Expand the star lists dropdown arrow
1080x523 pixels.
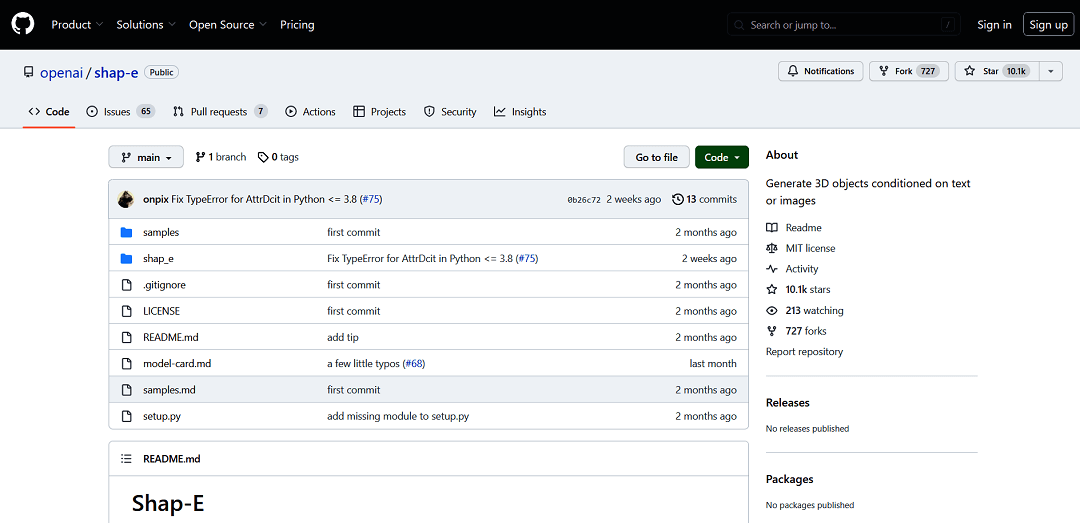coord(1050,71)
